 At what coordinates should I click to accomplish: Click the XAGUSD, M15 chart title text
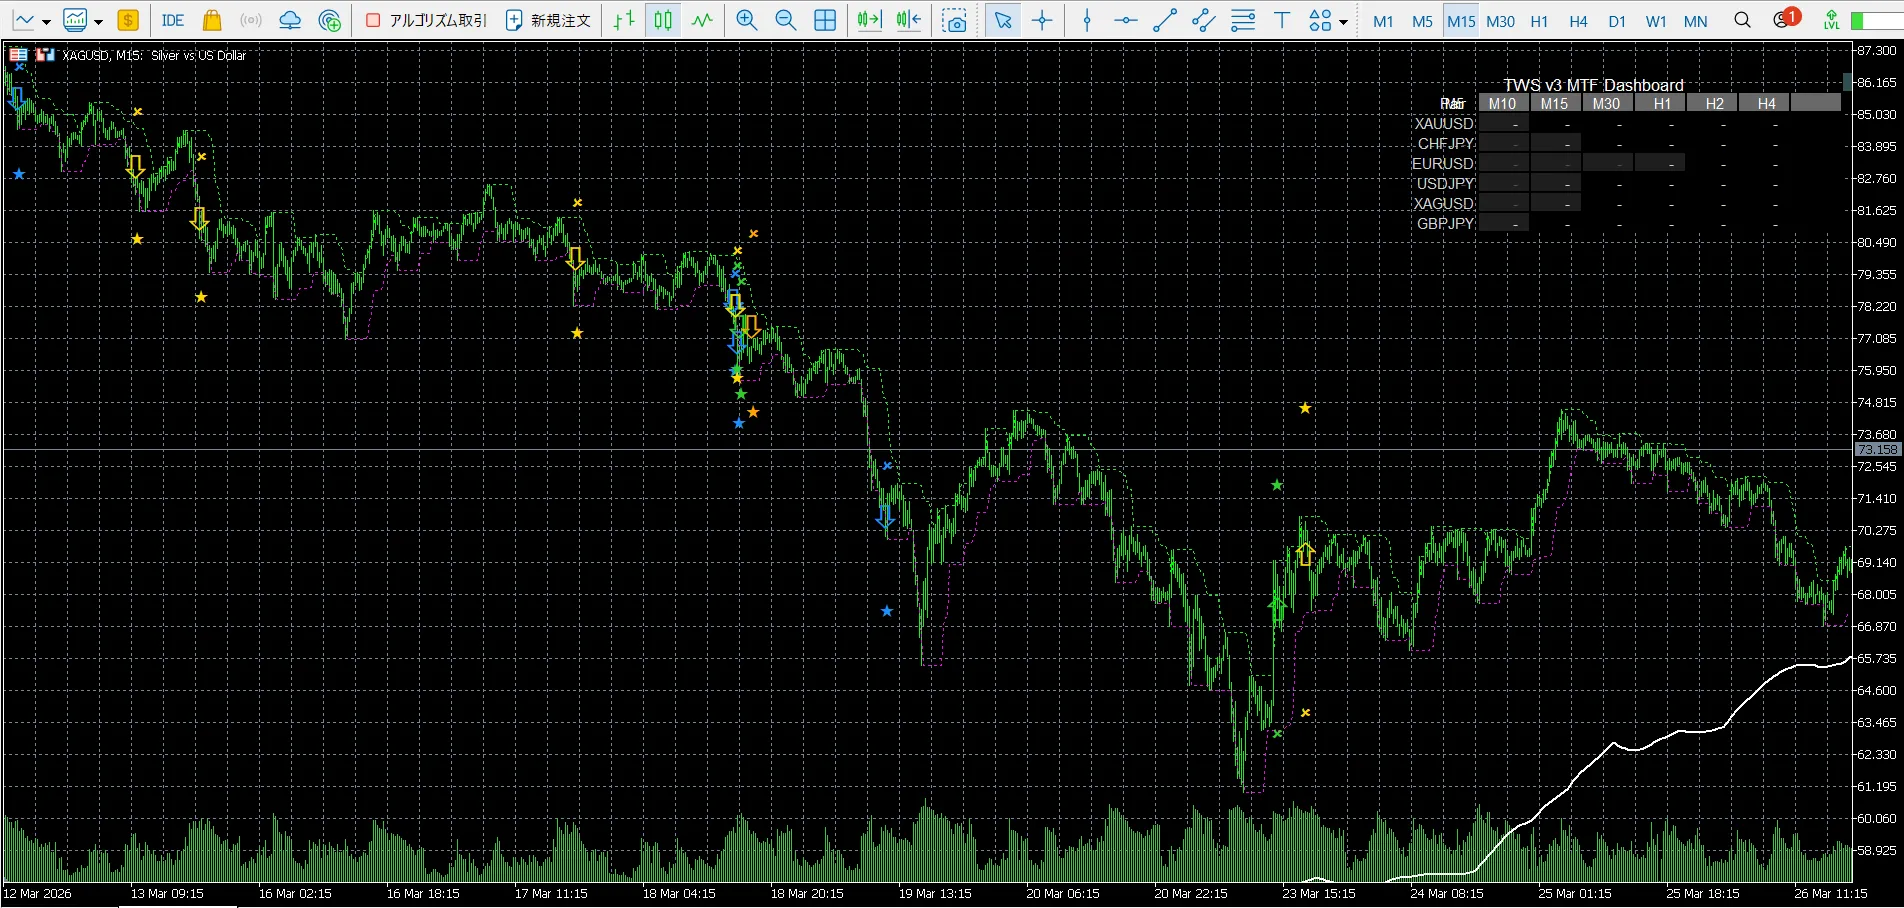[154, 55]
